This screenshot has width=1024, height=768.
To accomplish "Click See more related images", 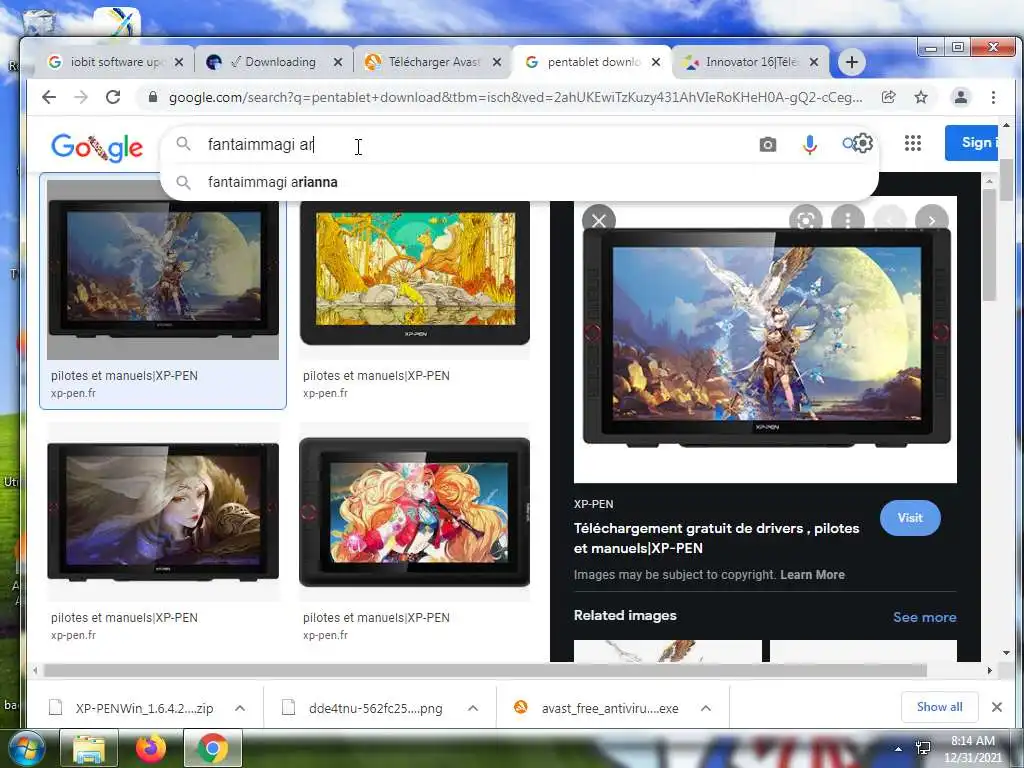I will point(924,617).
